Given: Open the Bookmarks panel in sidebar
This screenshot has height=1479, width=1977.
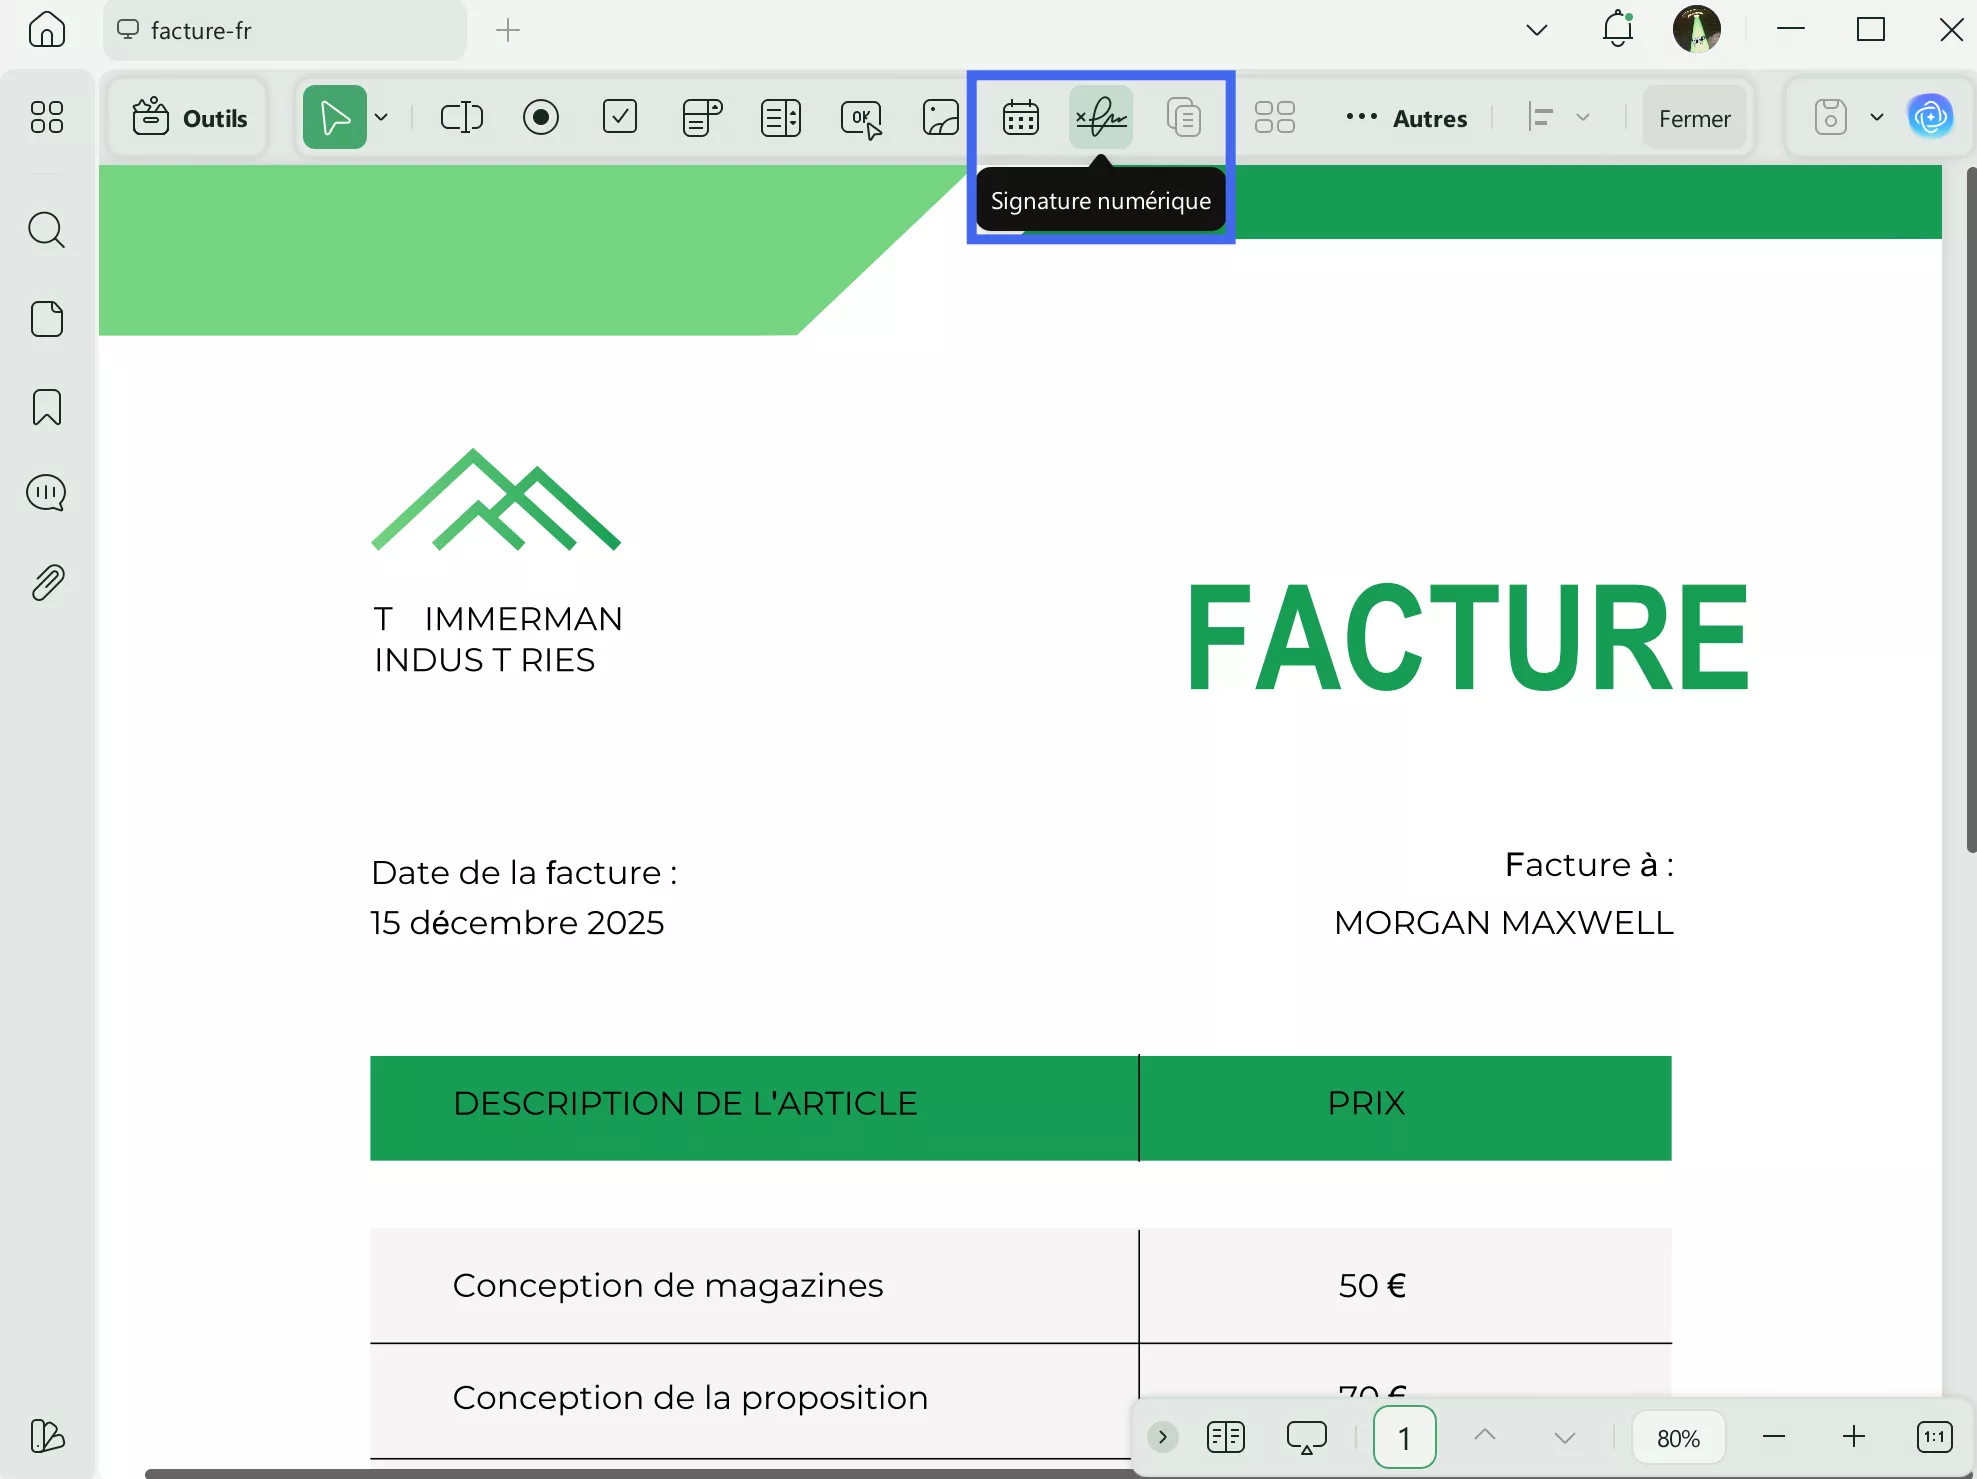Looking at the screenshot, I should tap(47, 408).
